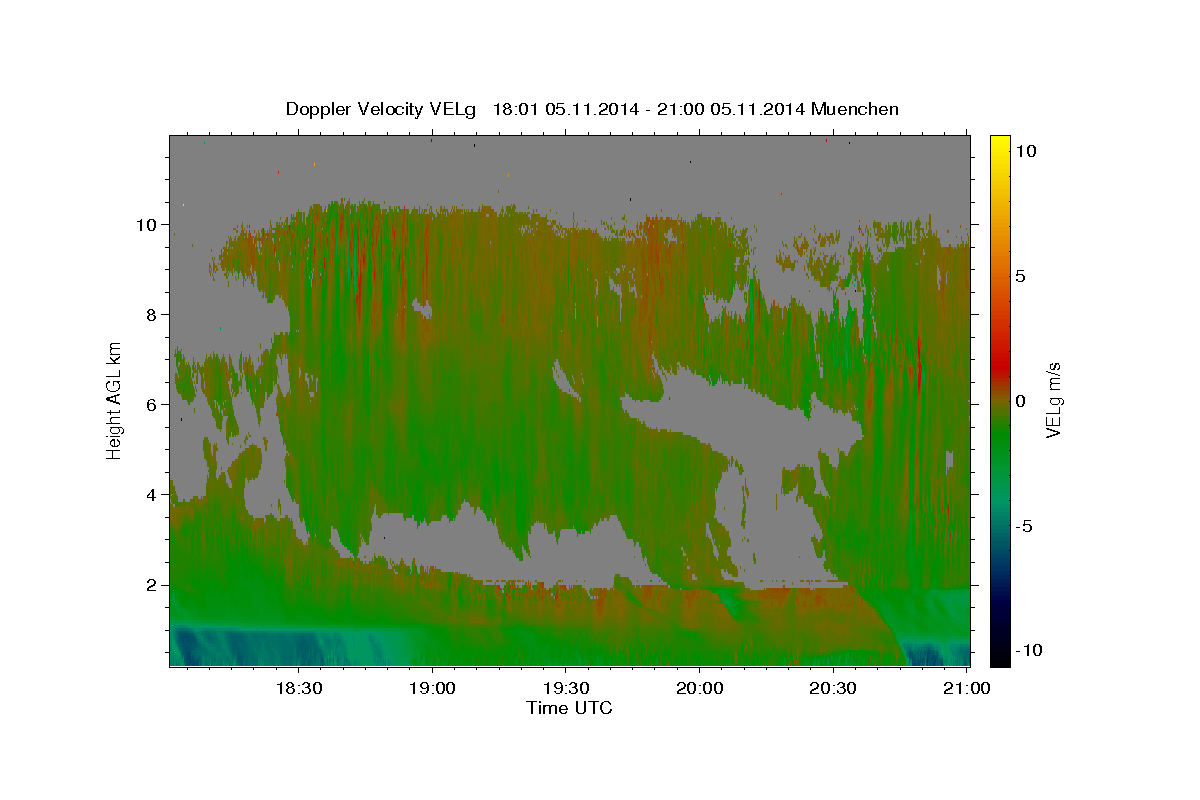Click the '18:30' time tick label
The image size is (1200, 800).
298,689
